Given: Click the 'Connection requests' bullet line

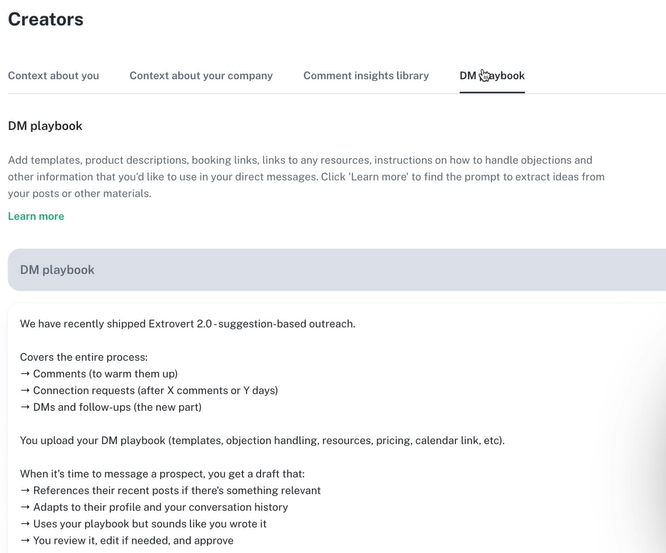Looking at the screenshot, I should click(x=149, y=390).
